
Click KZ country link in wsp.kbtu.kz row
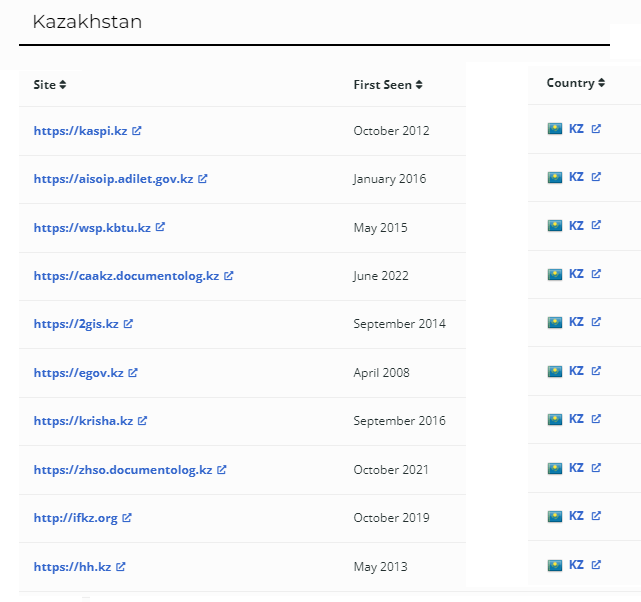tap(576, 226)
